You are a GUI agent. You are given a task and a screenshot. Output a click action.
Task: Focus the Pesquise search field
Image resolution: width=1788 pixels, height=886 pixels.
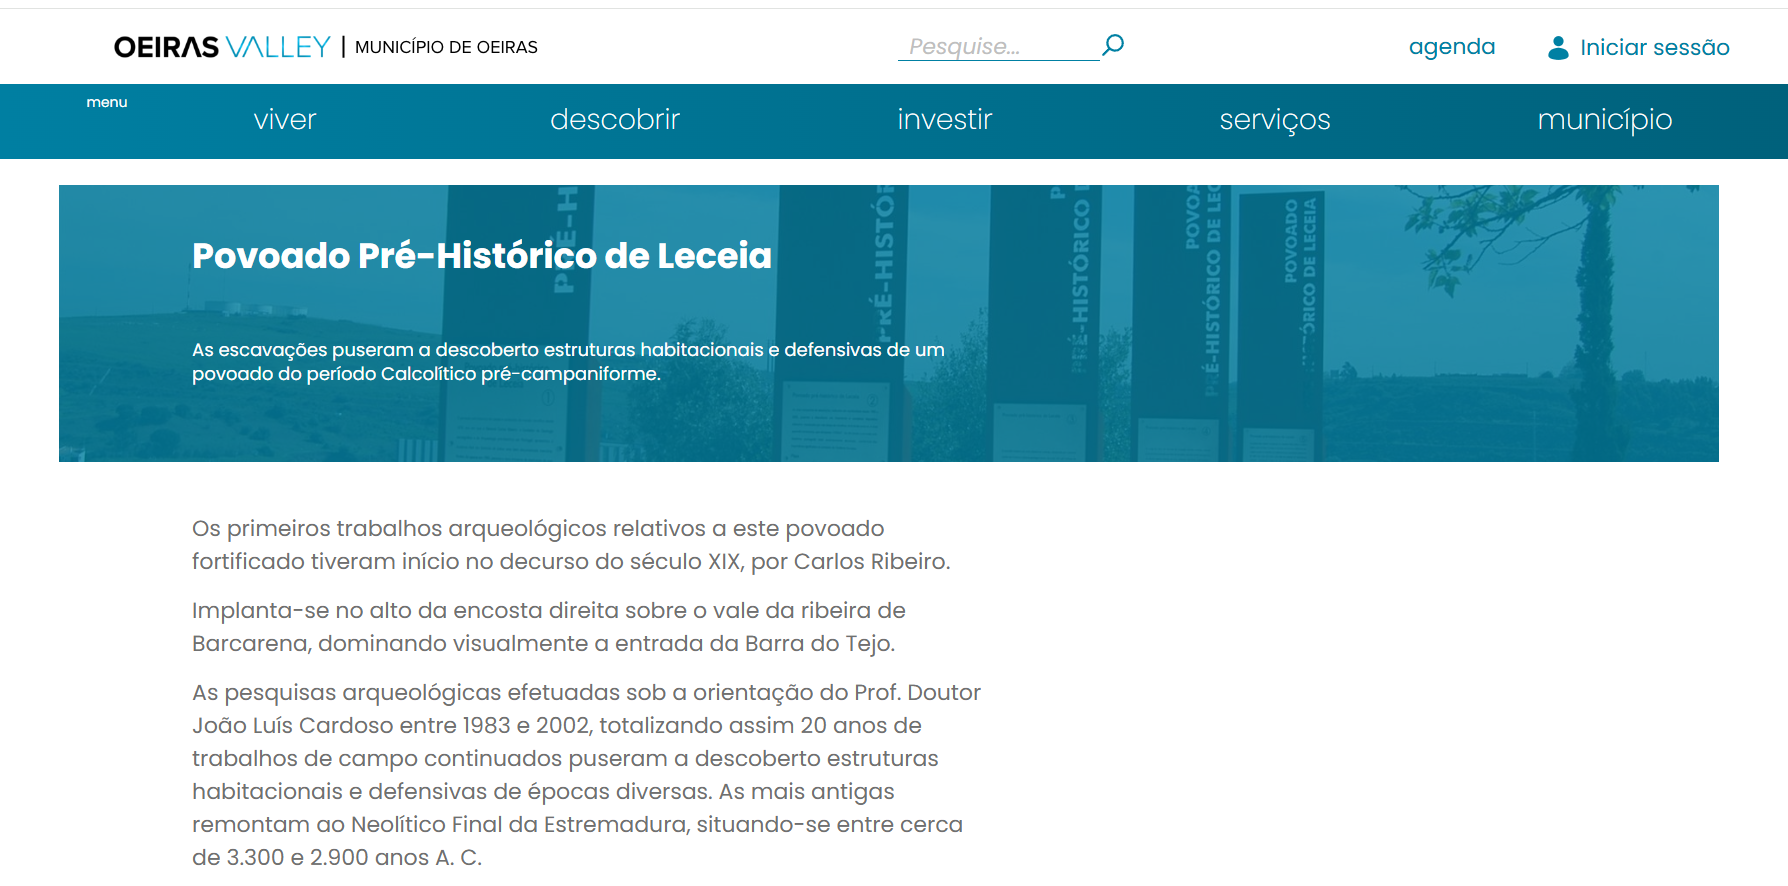click(x=998, y=46)
